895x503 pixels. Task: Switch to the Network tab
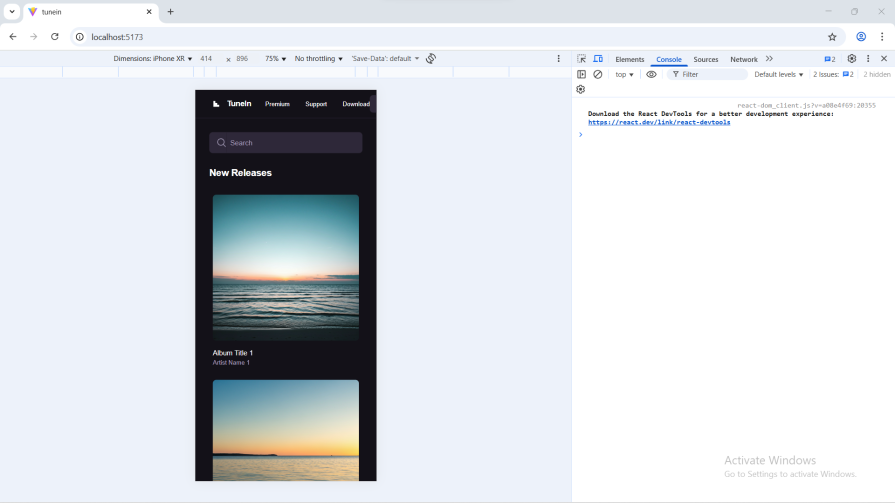click(744, 59)
